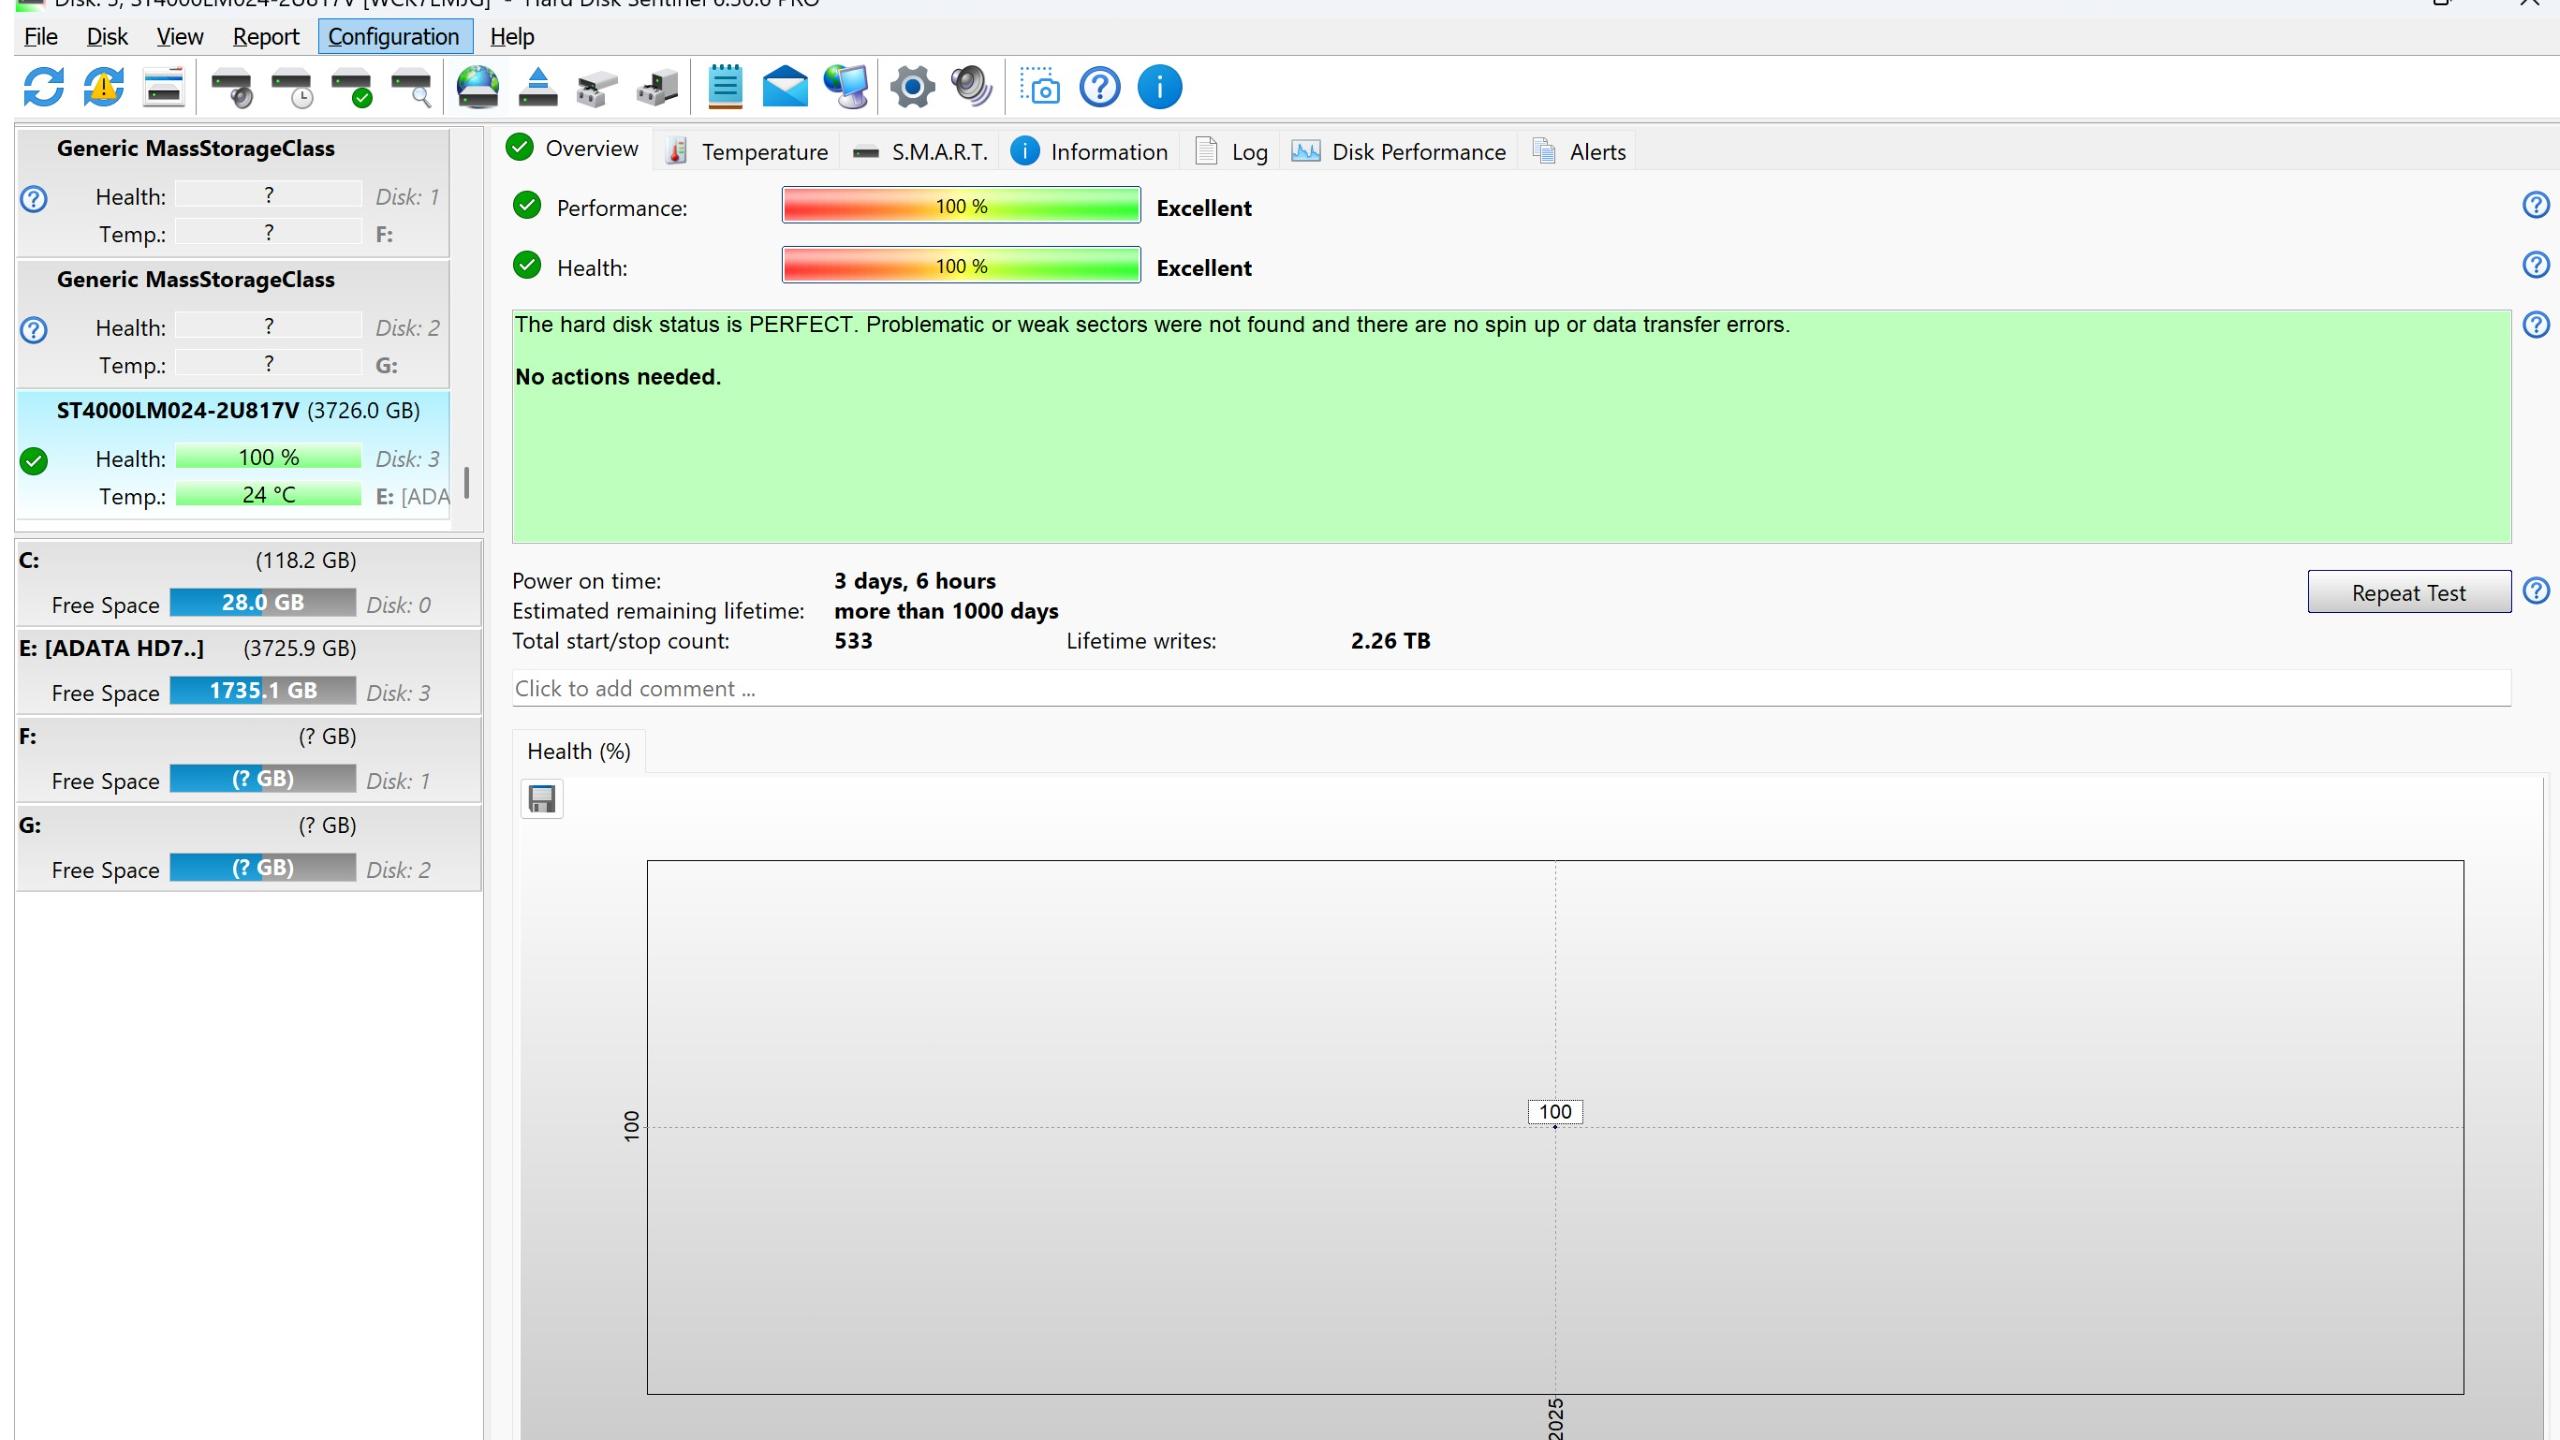The height and width of the screenshot is (1440, 2560).
Task: Click the help icon beside Performance bar
Action: pyautogui.click(x=2535, y=205)
